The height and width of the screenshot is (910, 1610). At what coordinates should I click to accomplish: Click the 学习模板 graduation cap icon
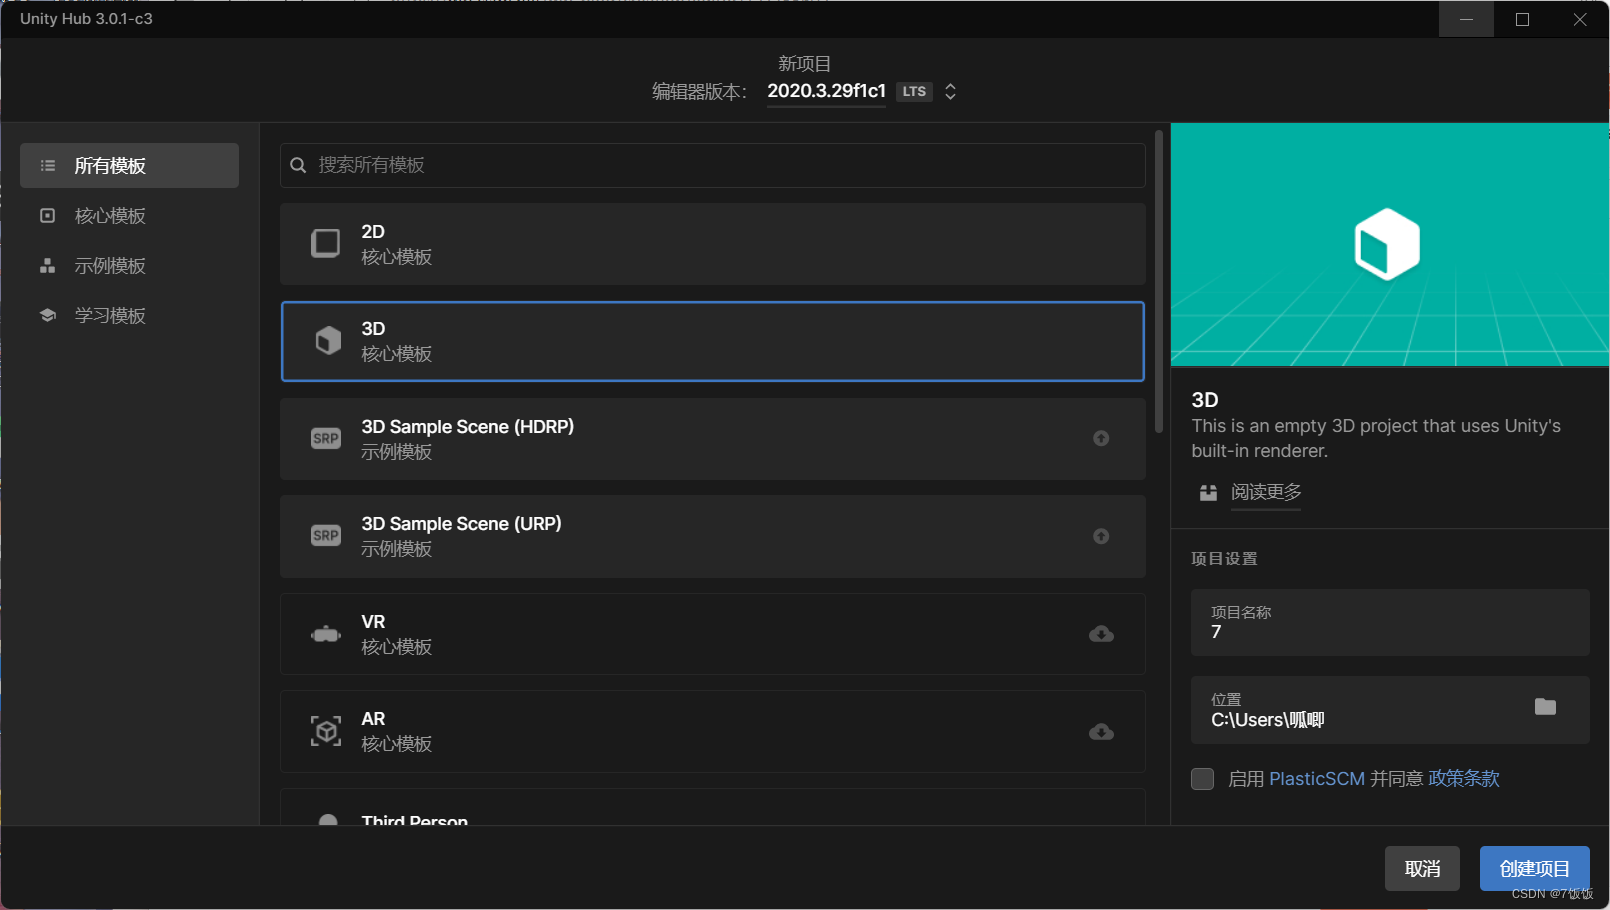point(47,316)
